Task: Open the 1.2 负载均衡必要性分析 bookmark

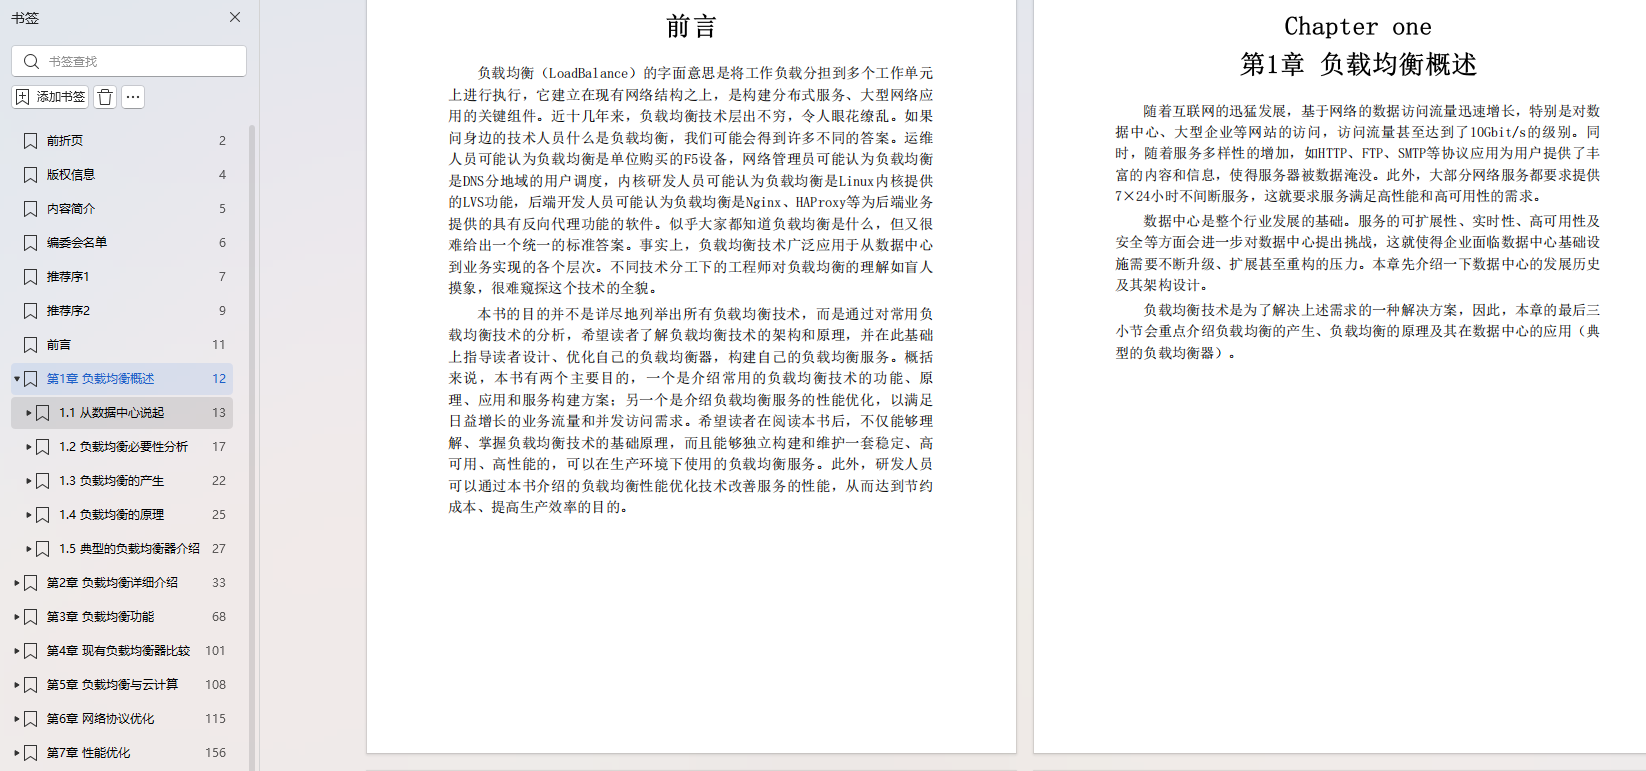Action: click(123, 447)
